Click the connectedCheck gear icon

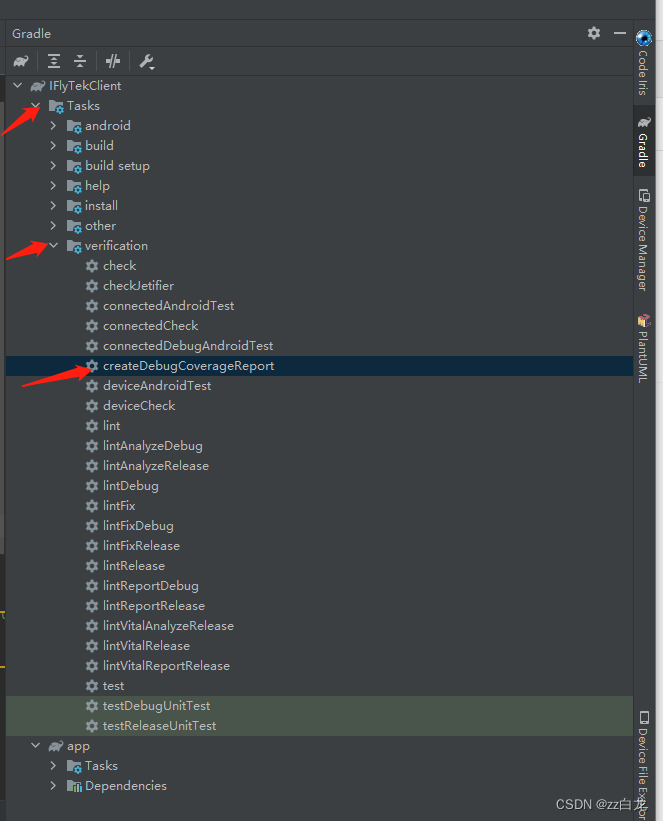[92, 326]
